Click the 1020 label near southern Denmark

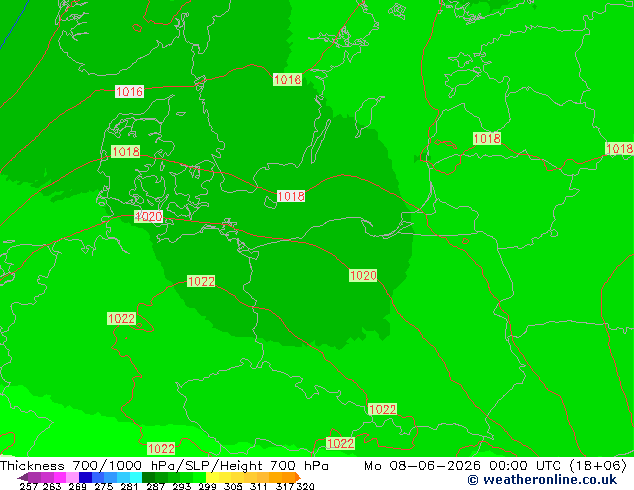[149, 216]
